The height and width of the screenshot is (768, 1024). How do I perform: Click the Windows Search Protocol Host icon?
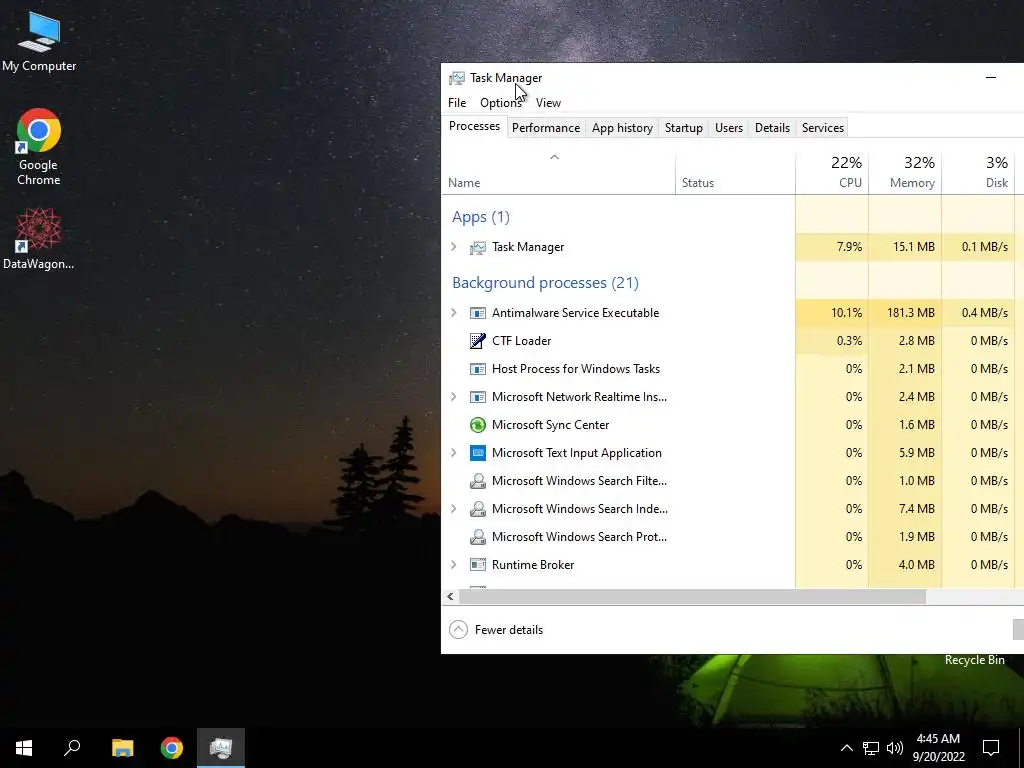pos(477,537)
